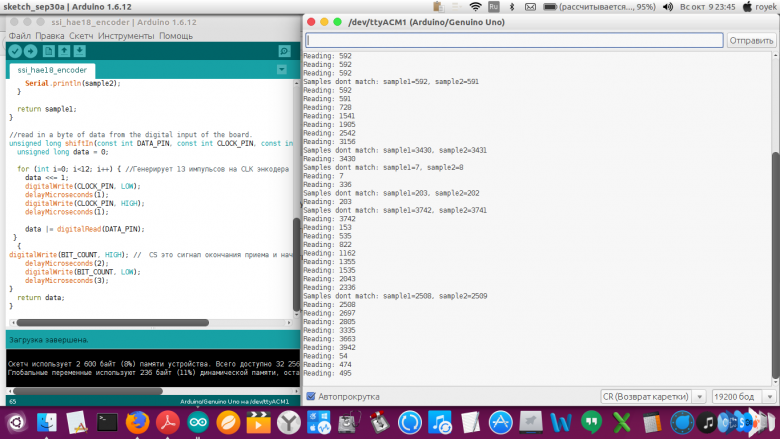780x439 pixels.
Task: Click the 'Reading: 3942' output line
Action: click(x=329, y=347)
